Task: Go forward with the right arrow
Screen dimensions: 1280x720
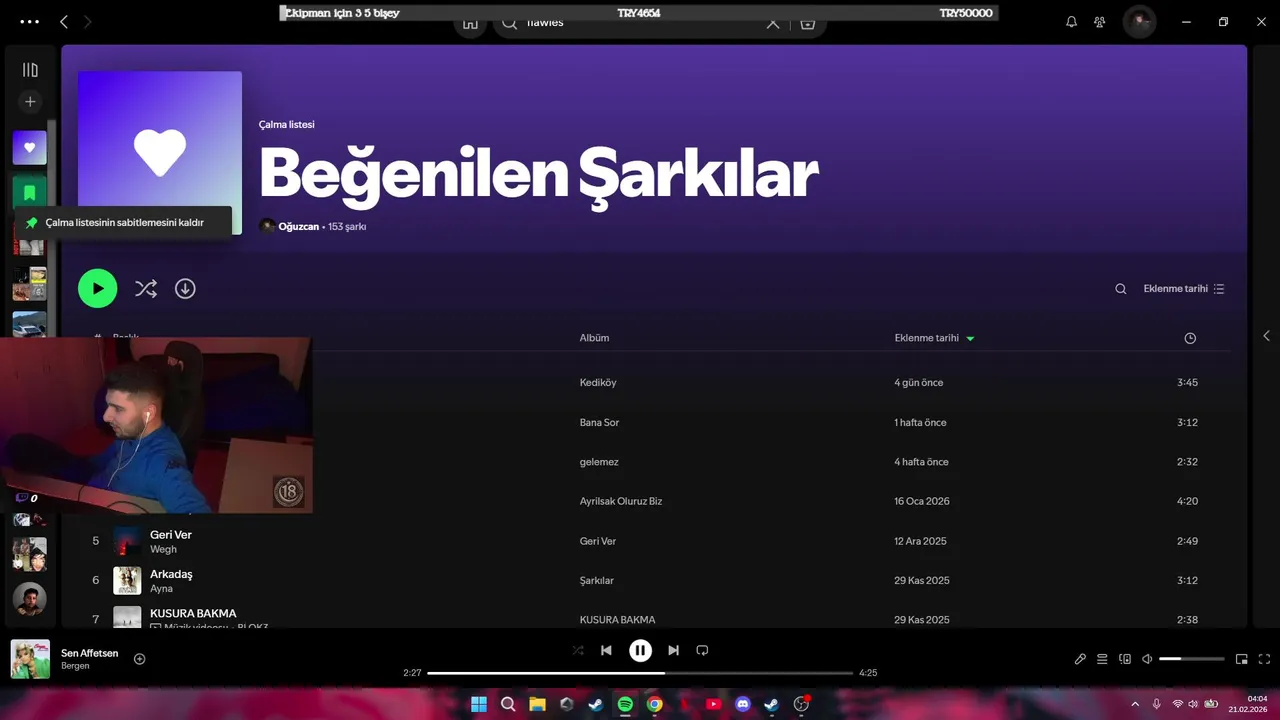Action: point(88,21)
